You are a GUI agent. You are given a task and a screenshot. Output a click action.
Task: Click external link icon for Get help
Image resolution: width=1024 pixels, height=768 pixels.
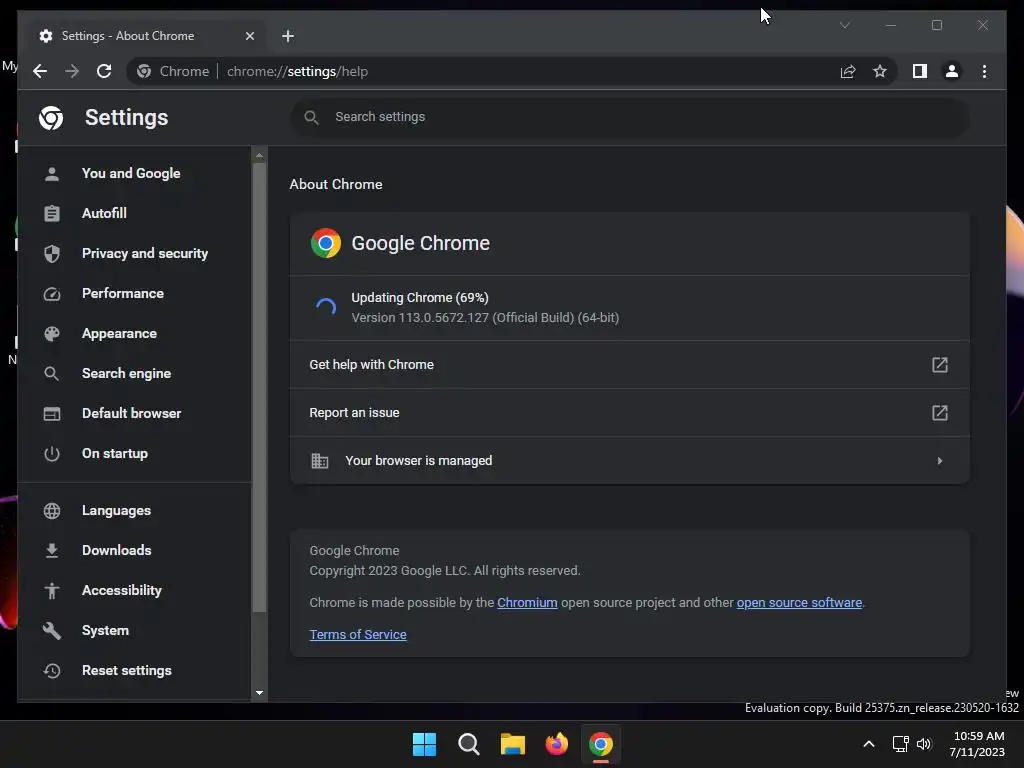939,364
